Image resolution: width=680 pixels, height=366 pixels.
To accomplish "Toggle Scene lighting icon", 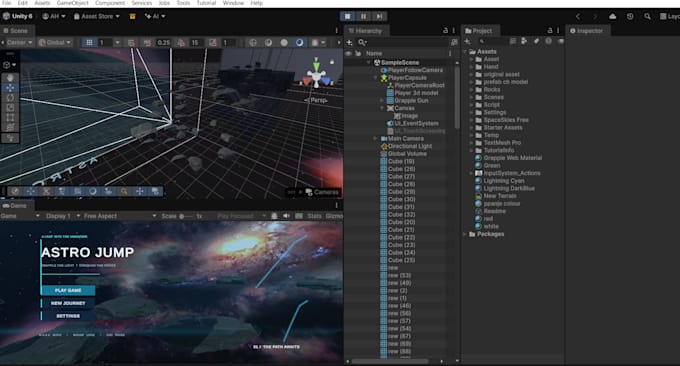I will [x=268, y=42].
